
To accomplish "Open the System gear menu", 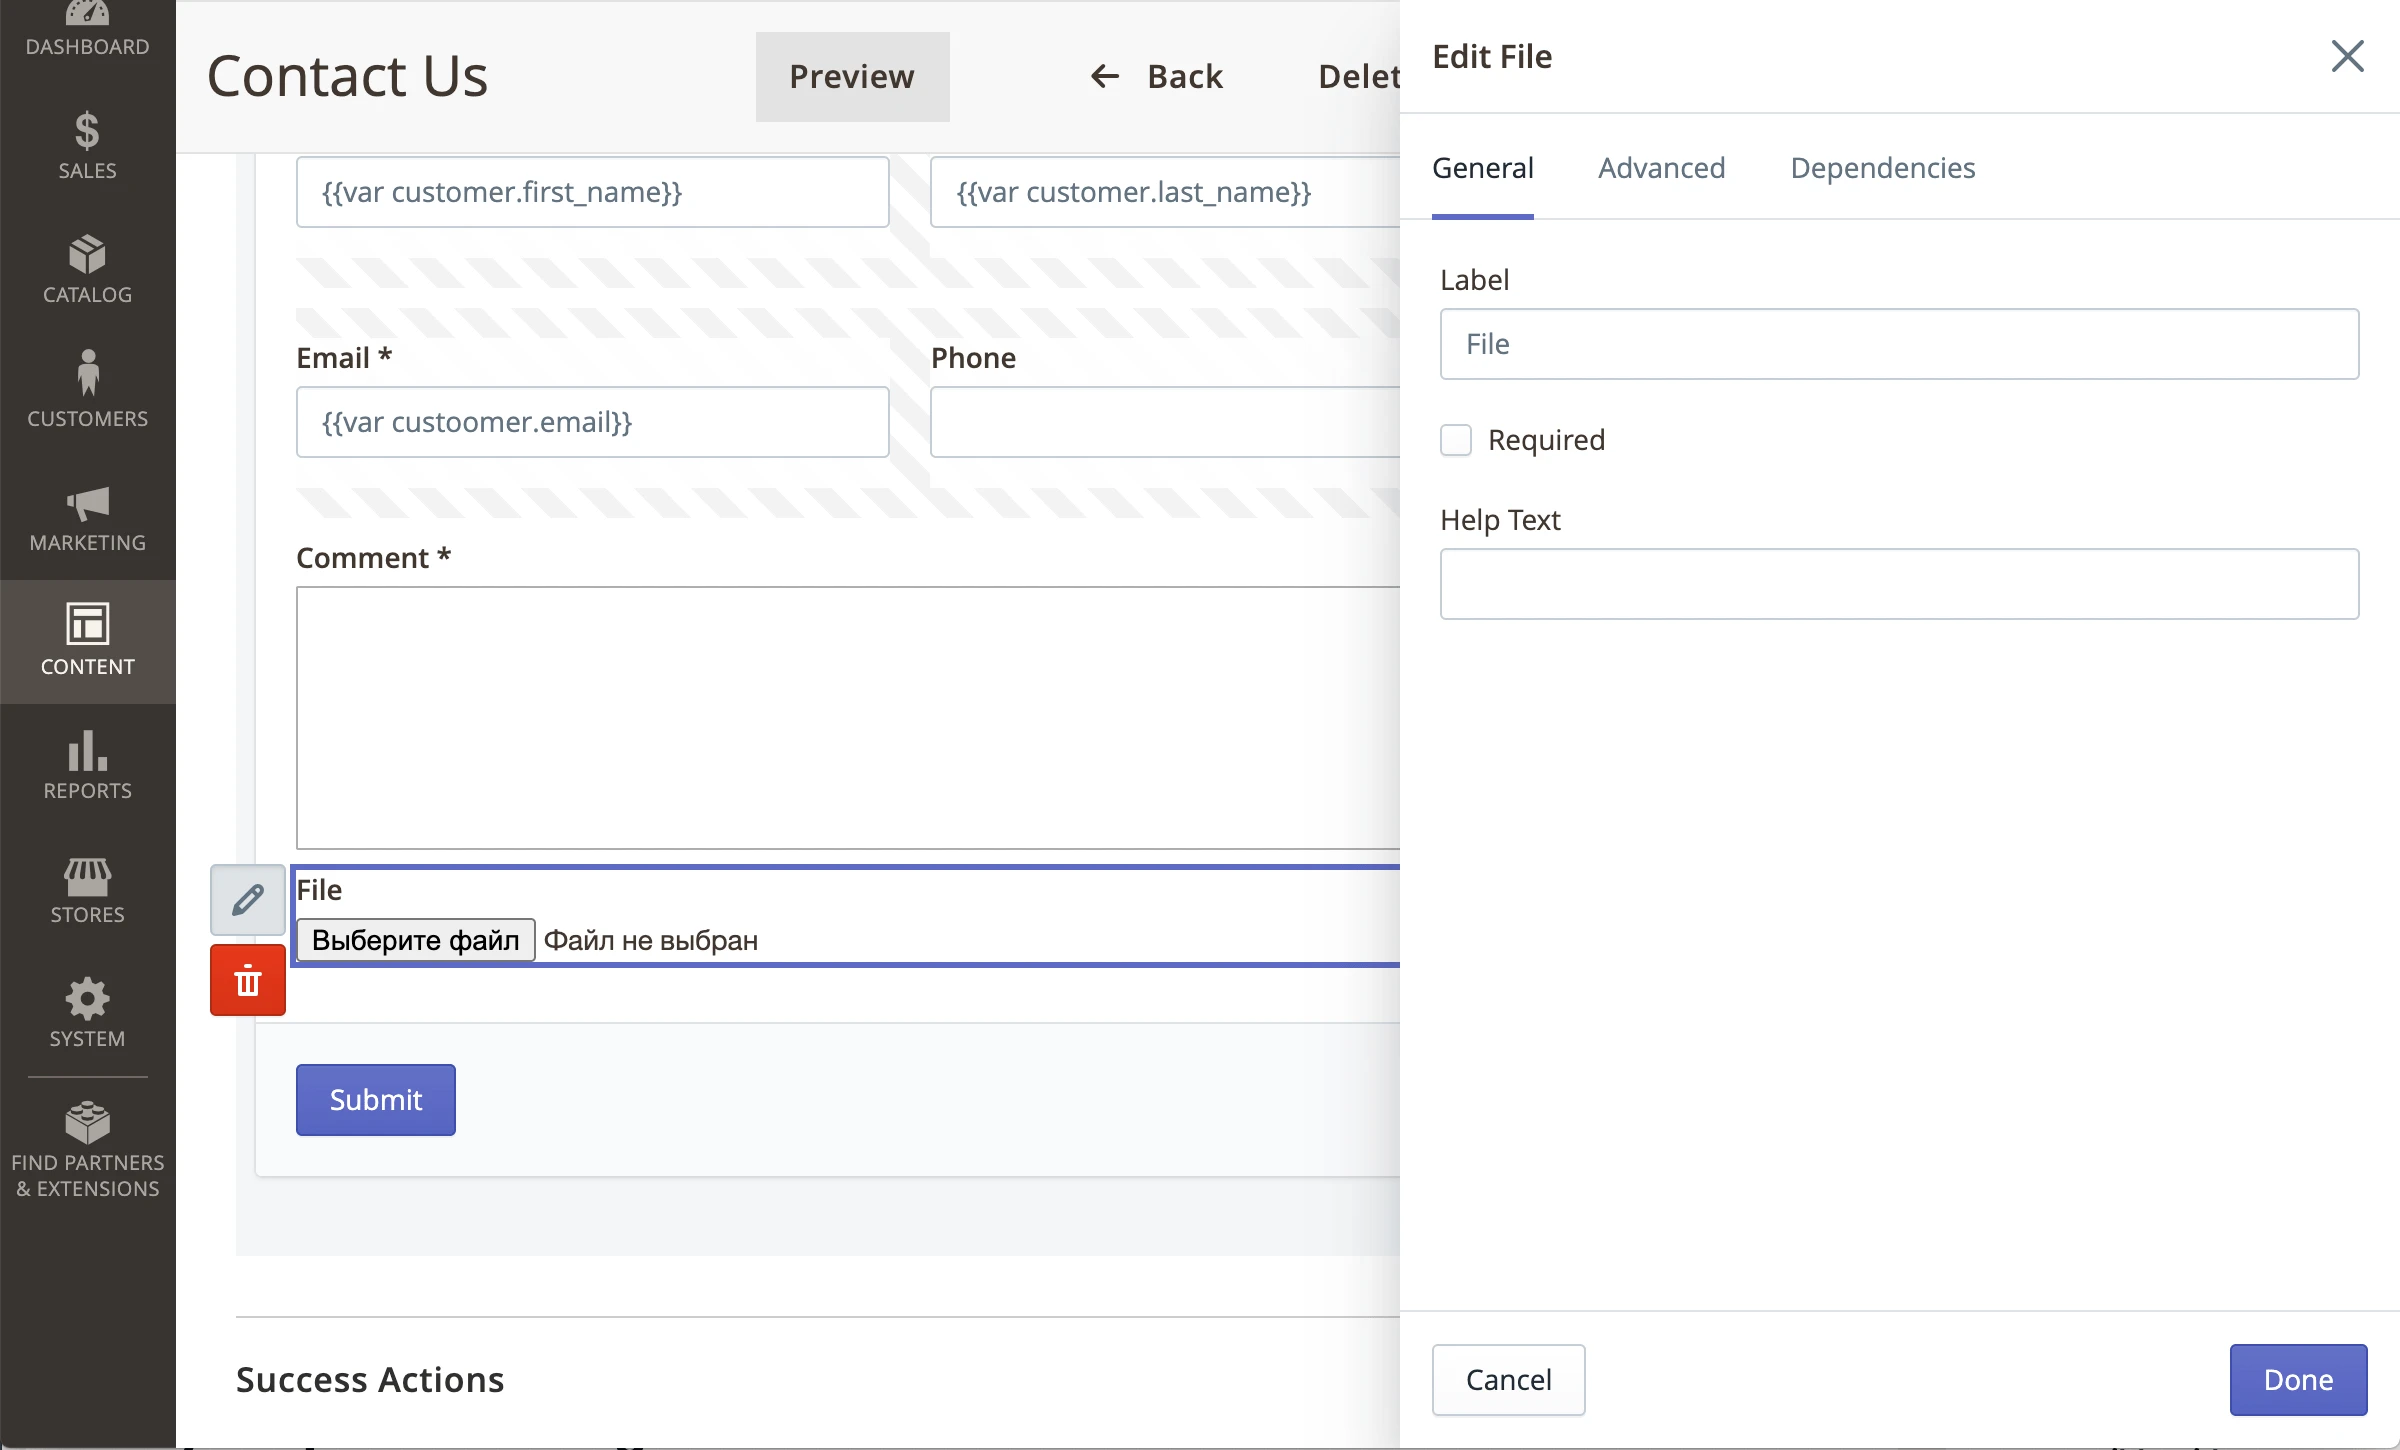I will click(x=87, y=1014).
